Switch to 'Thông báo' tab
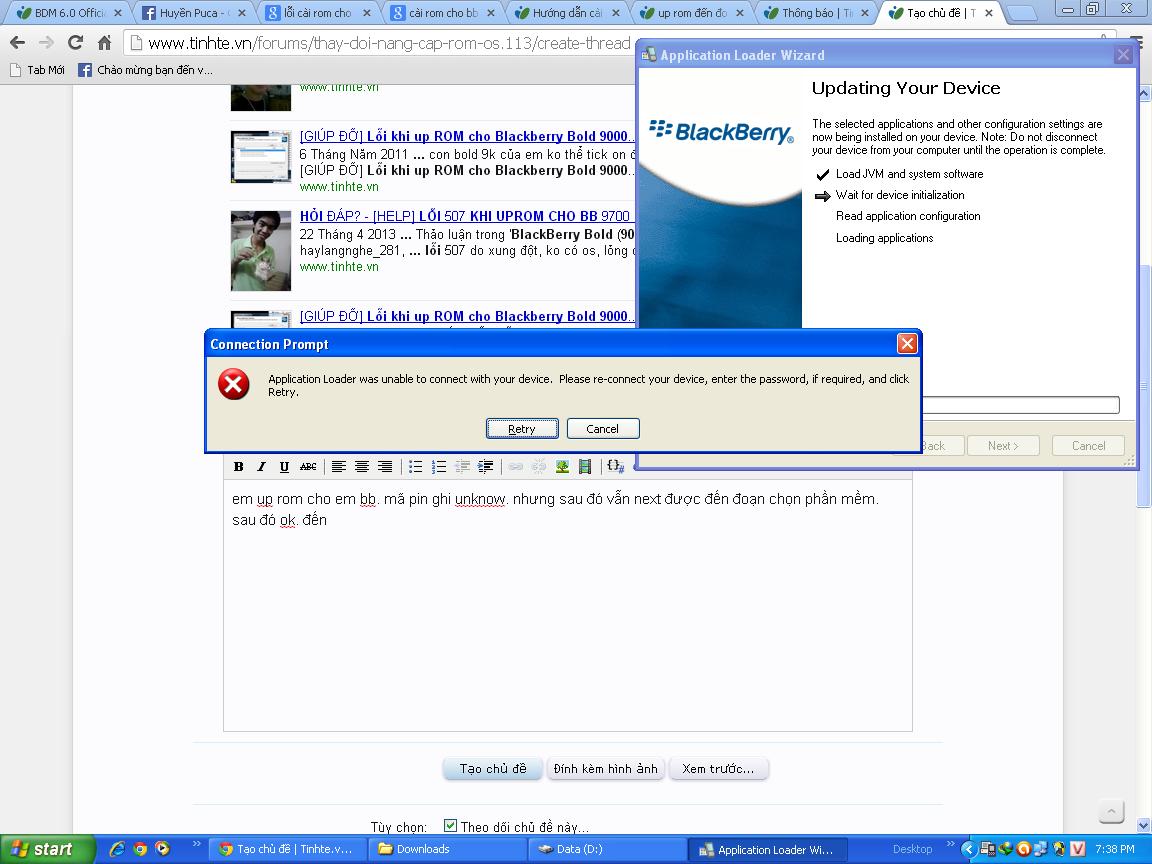This screenshot has width=1152, height=864. pyautogui.click(x=817, y=12)
